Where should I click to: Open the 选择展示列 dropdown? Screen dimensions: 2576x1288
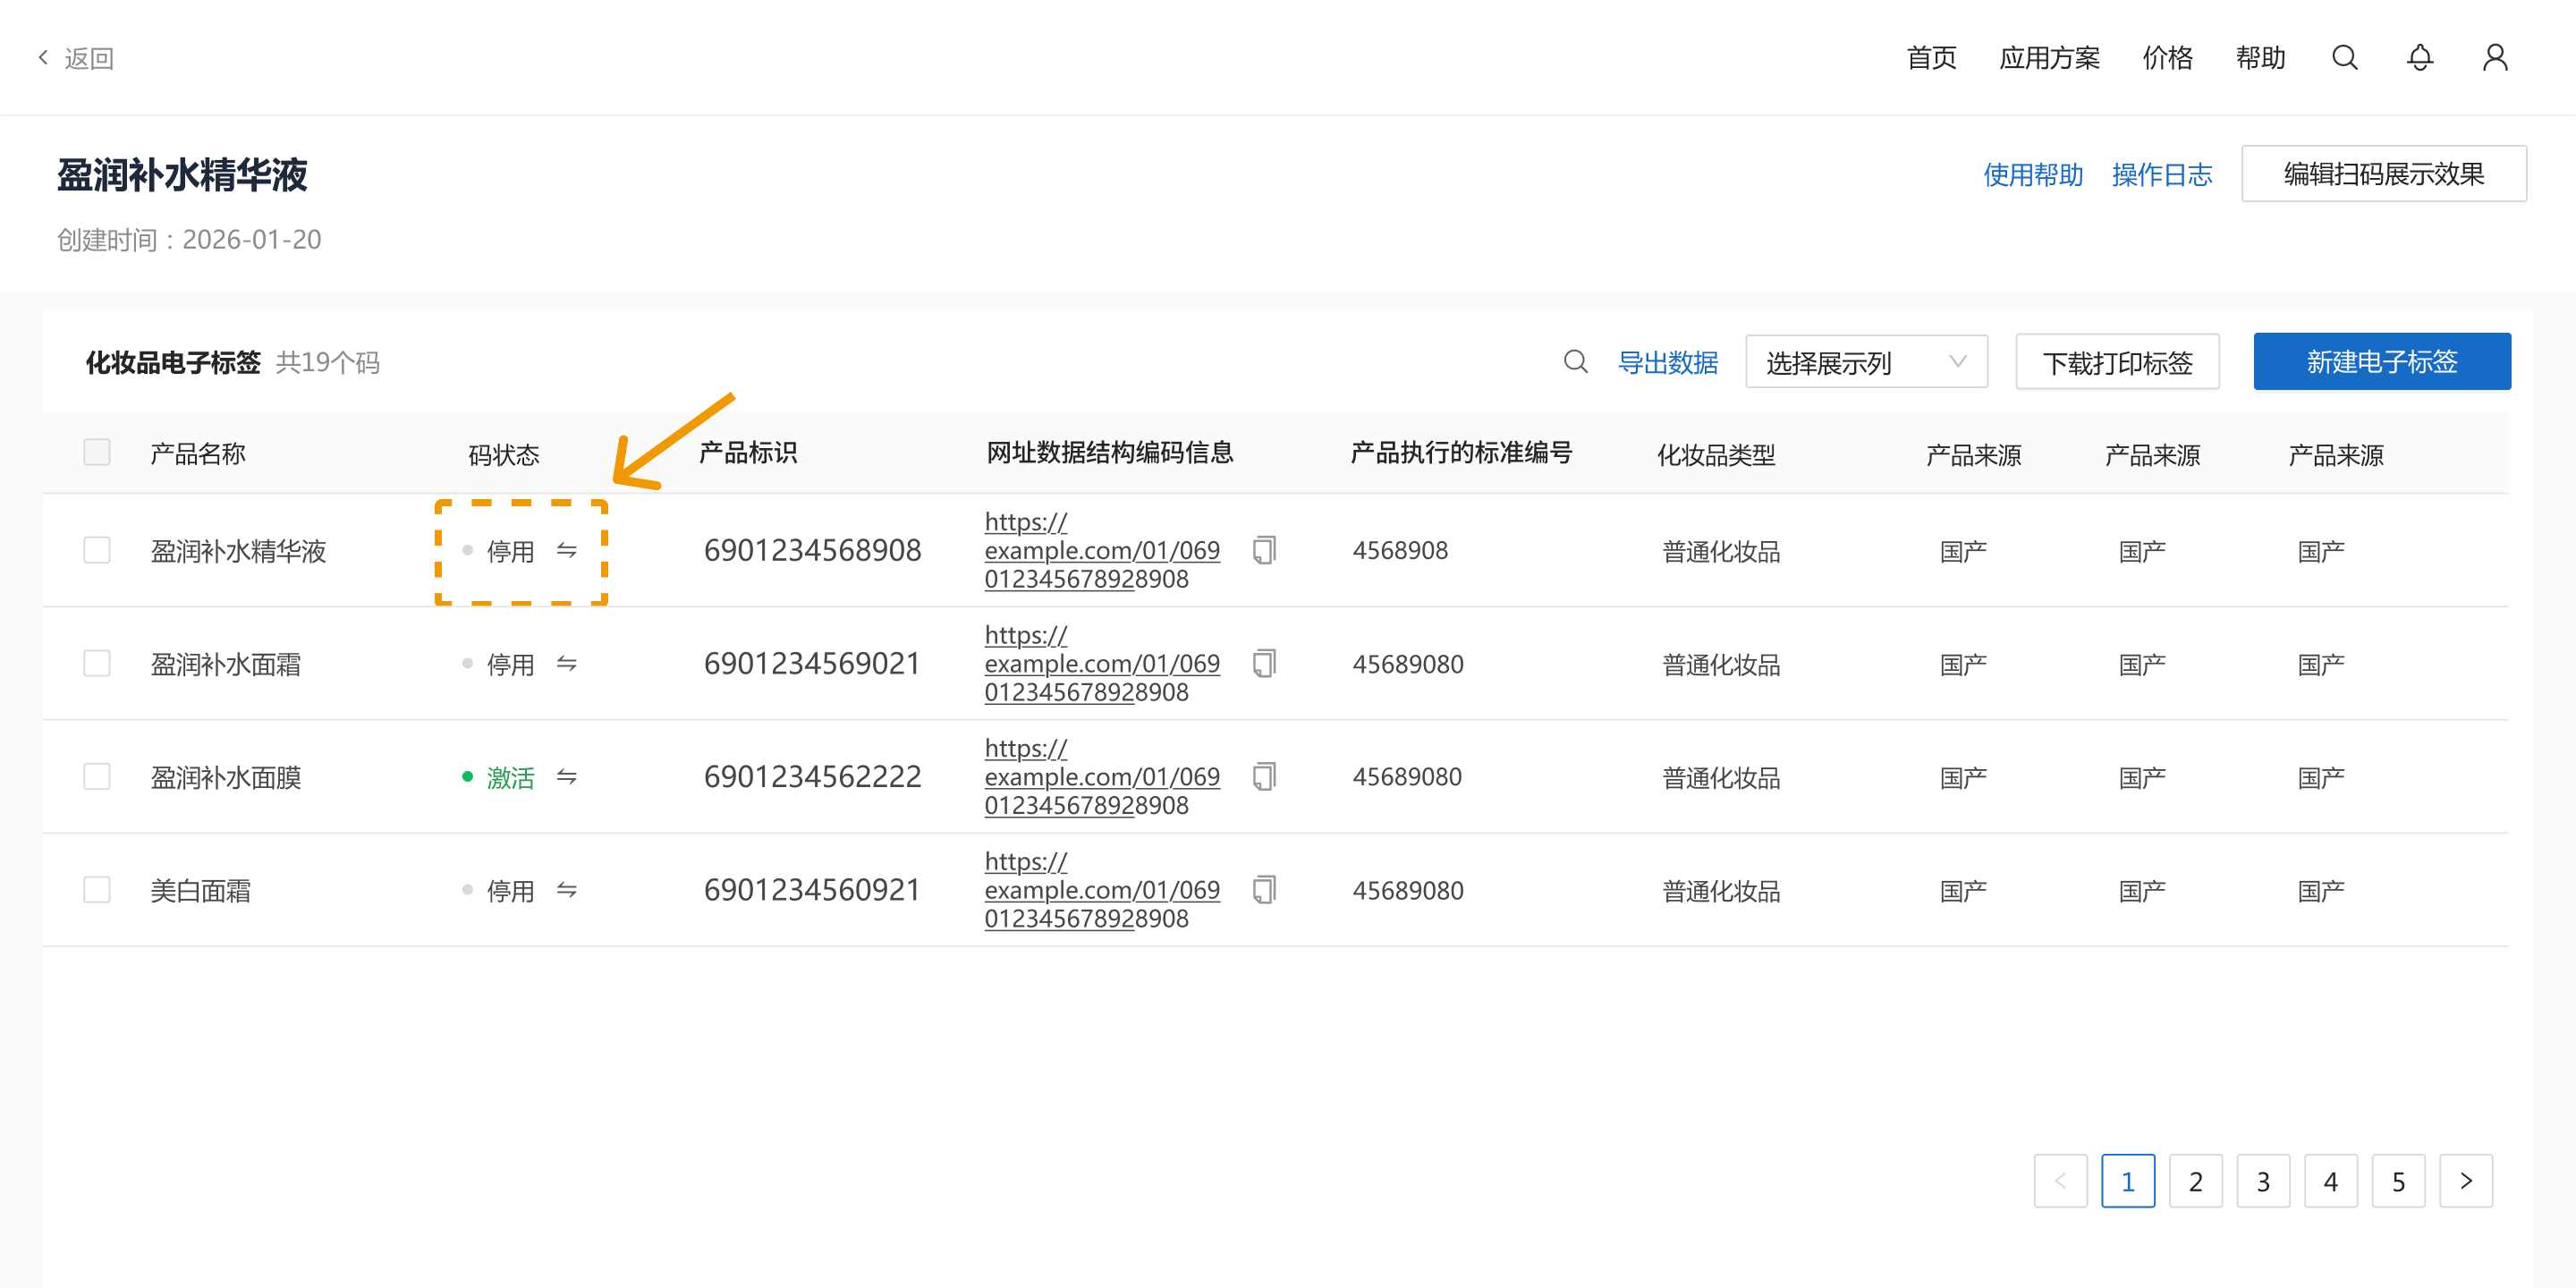click(1865, 362)
